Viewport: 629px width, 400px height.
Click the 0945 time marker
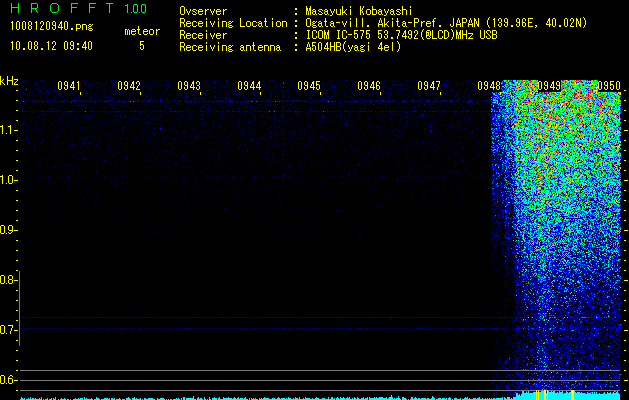click(309, 86)
